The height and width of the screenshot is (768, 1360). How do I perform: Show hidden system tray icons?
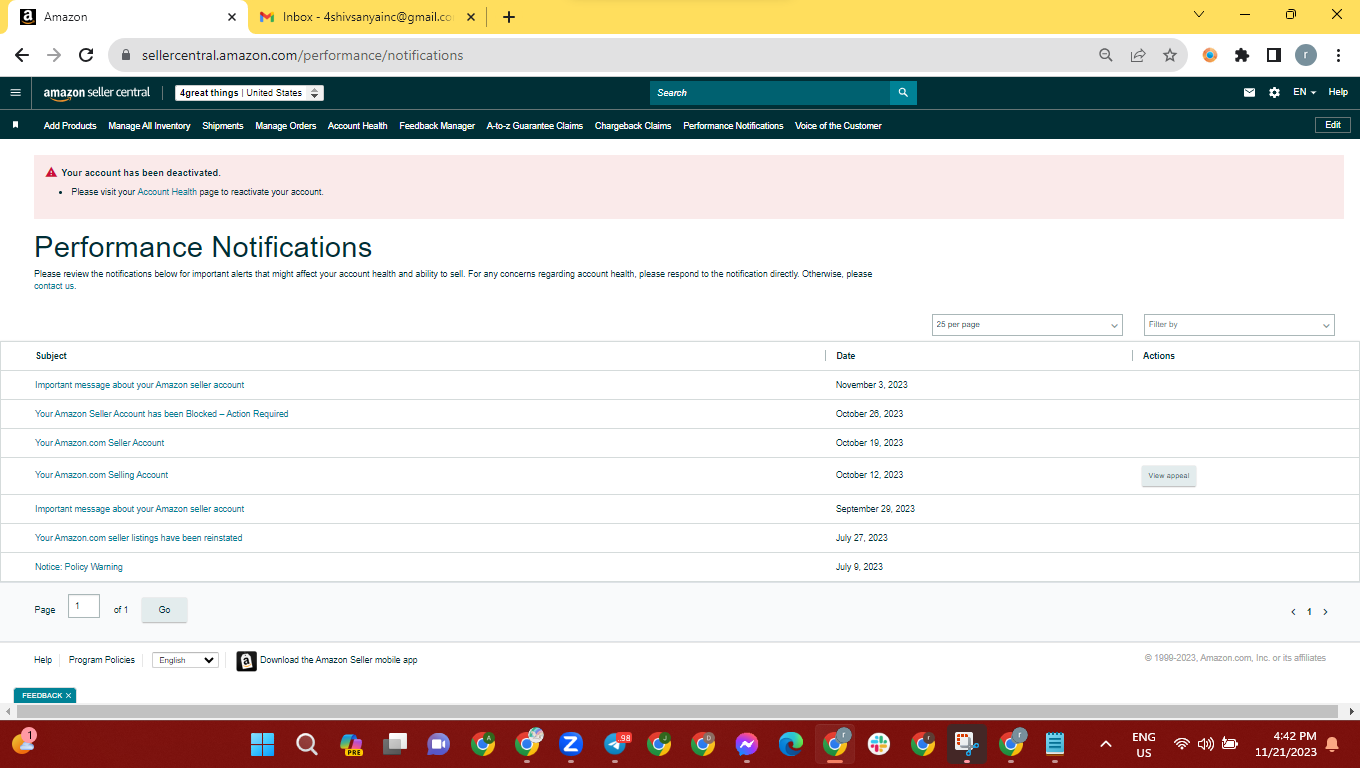coord(1106,744)
